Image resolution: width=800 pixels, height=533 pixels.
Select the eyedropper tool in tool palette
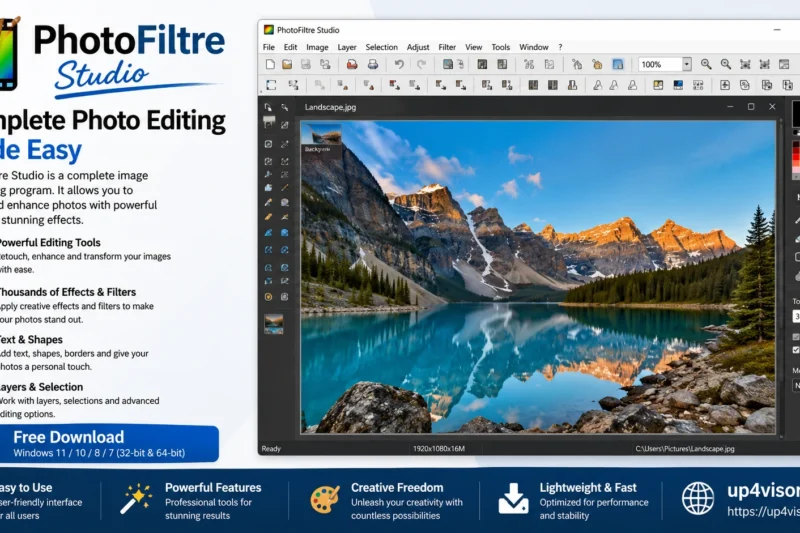pyautogui.click(x=268, y=202)
